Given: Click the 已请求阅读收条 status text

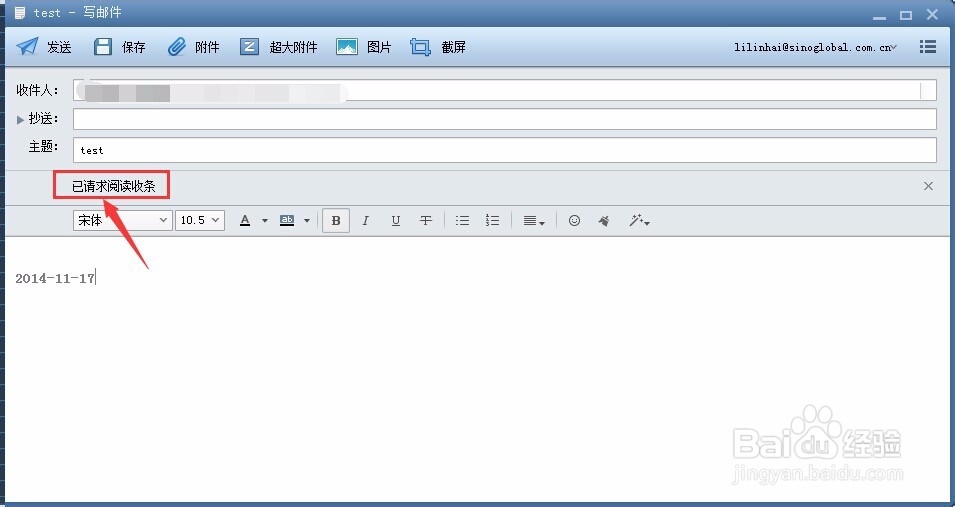Looking at the screenshot, I should tap(113, 186).
